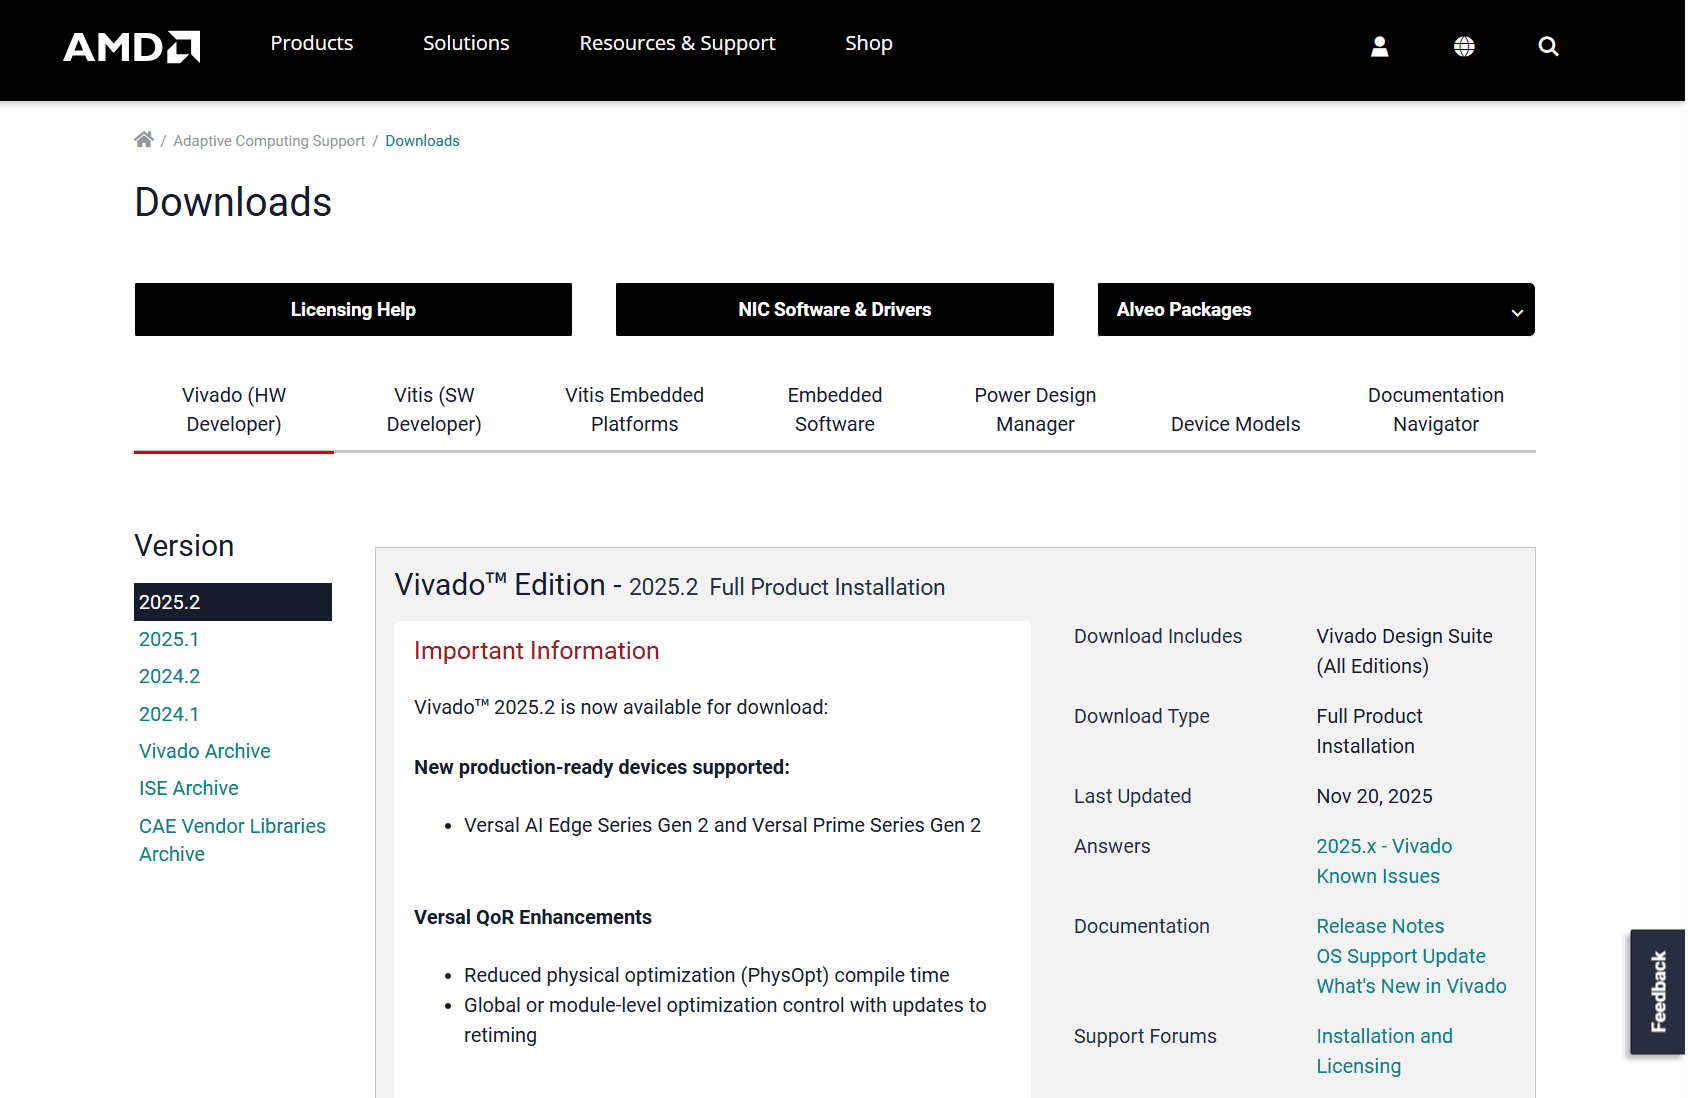Viewport: 1688px width, 1098px height.
Task: Open the Release Notes documentation link
Action: (1380, 926)
